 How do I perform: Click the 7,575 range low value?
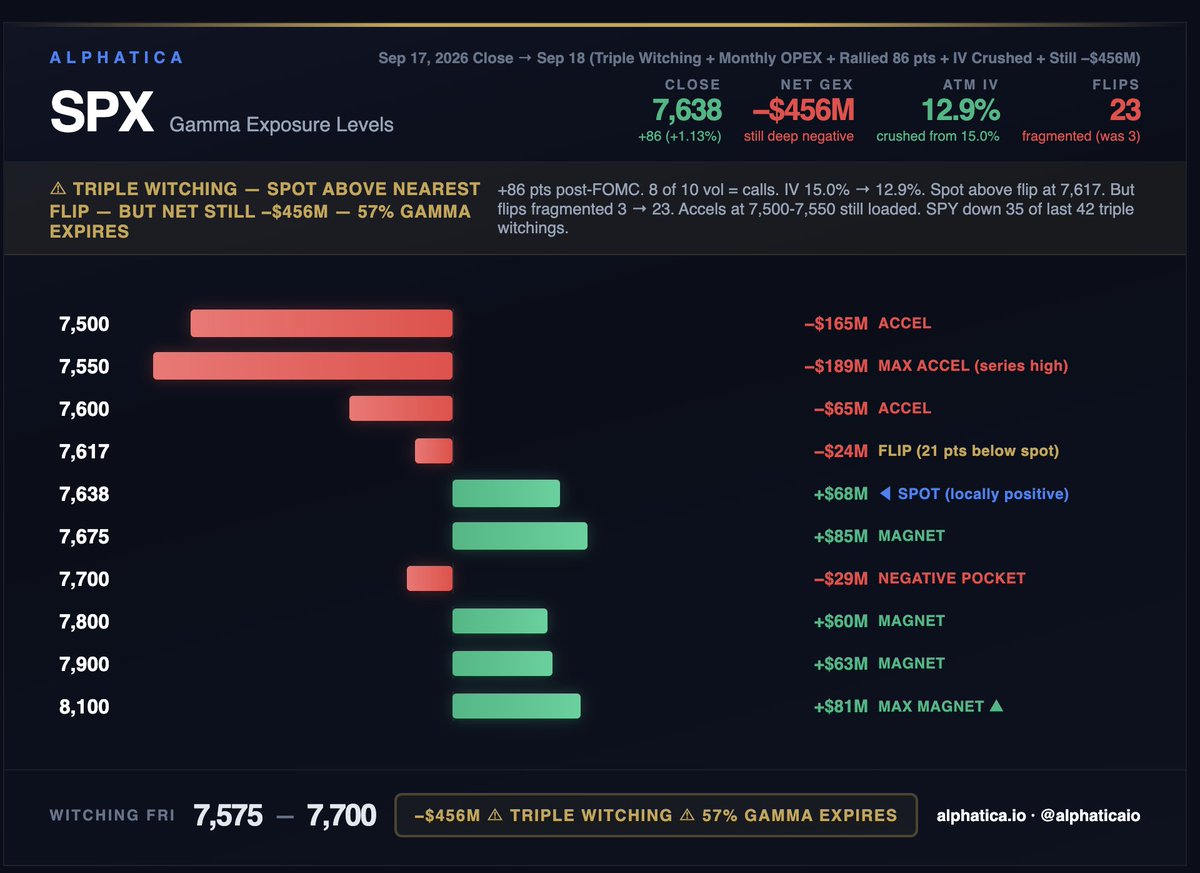228,816
